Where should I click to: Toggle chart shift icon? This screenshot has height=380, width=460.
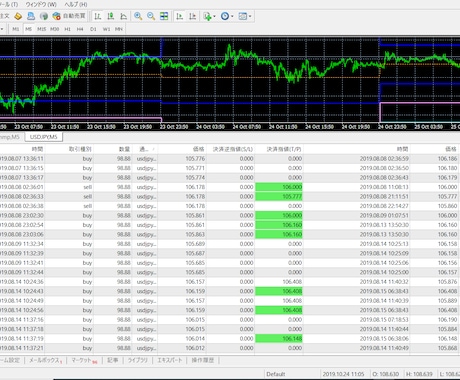(x=192, y=16)
